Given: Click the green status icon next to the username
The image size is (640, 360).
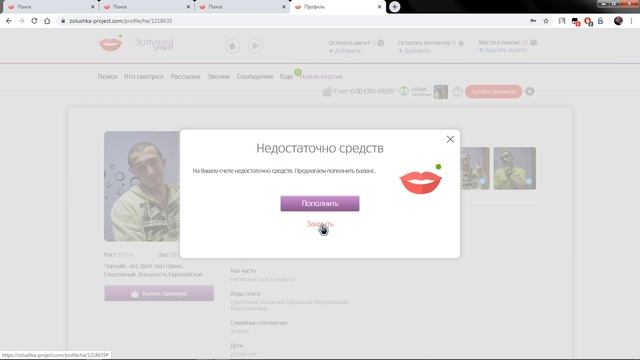Looking at the screenshot, I should click(x=404, y=91).
